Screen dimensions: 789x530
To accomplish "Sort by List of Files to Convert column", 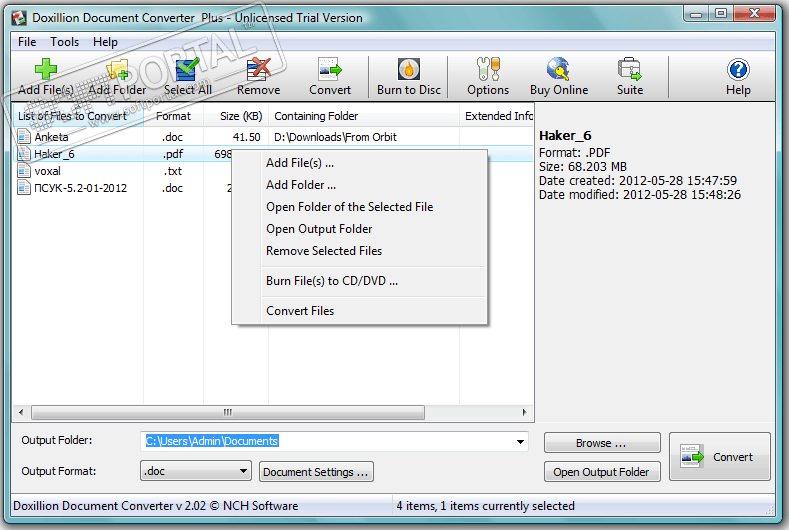I will click(x=78, y=116).
